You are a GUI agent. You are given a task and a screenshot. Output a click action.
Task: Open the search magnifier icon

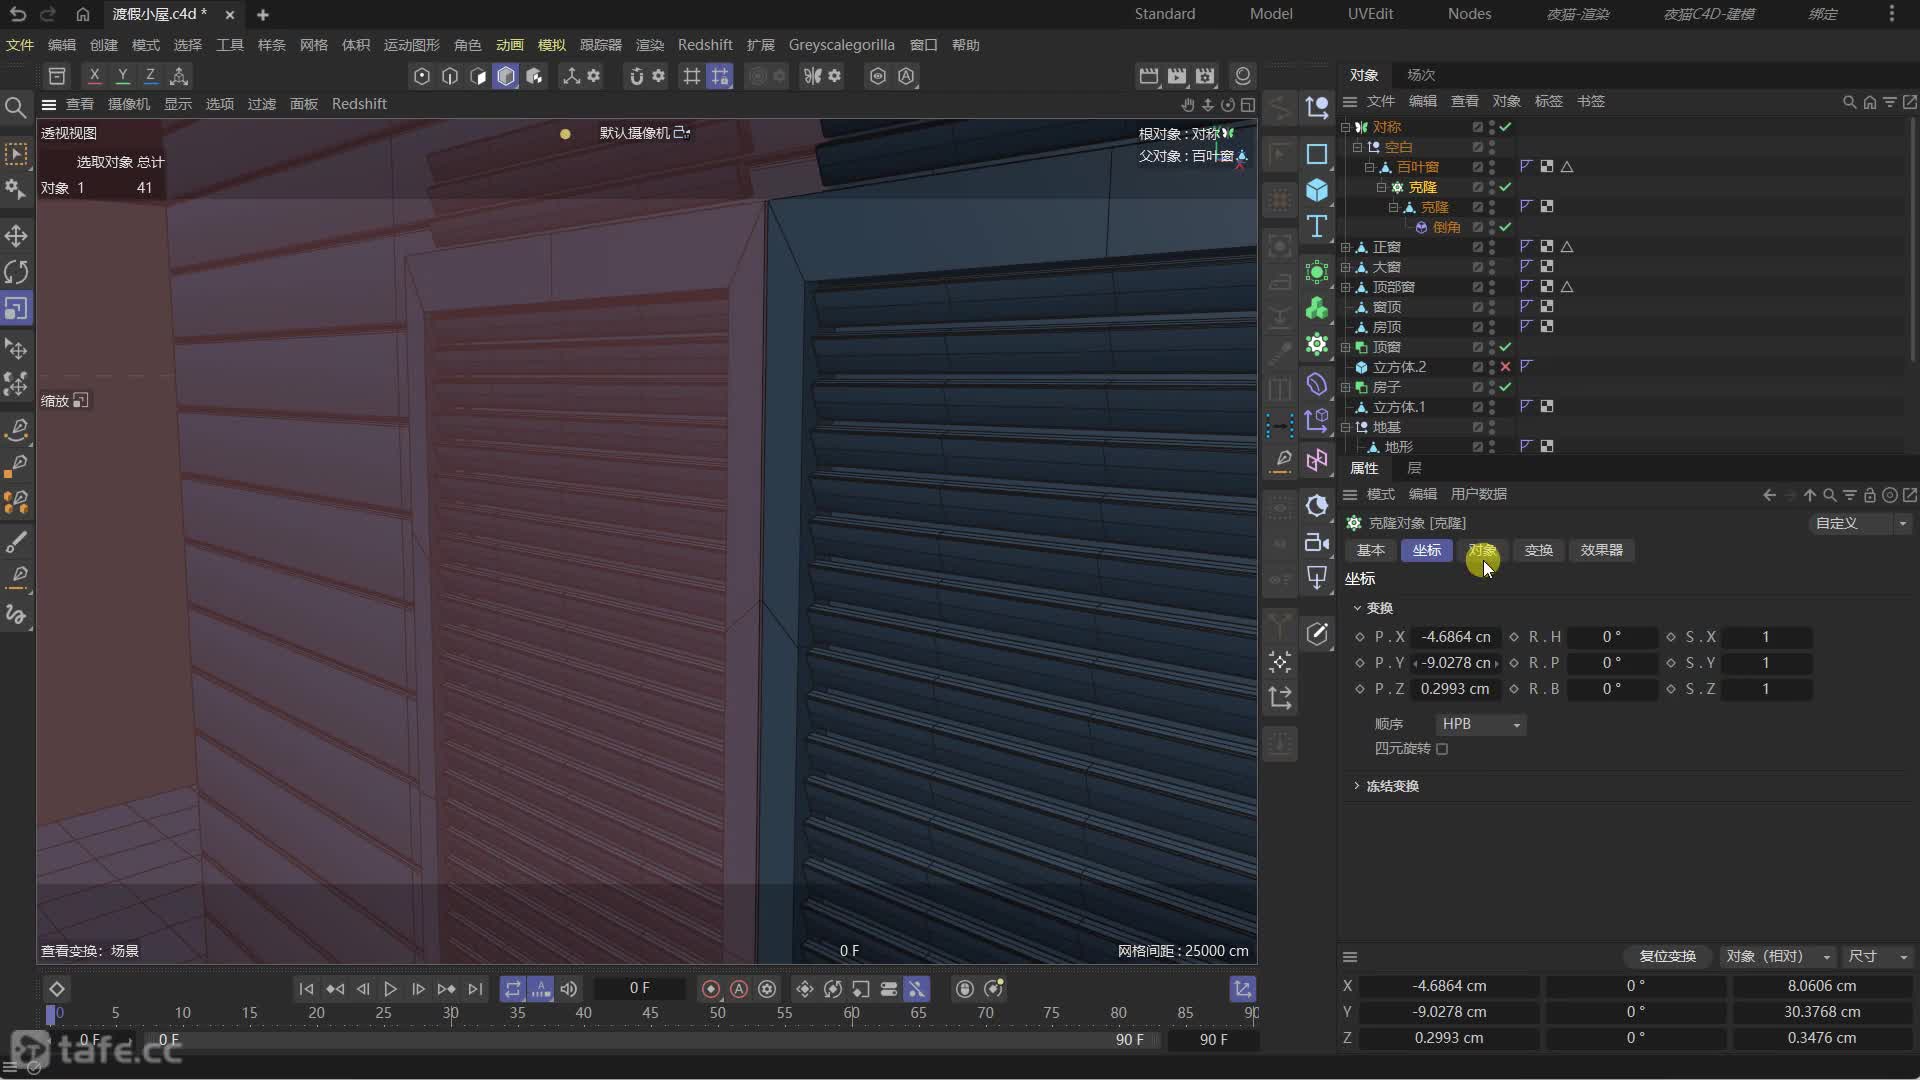(x=16, y=107)
